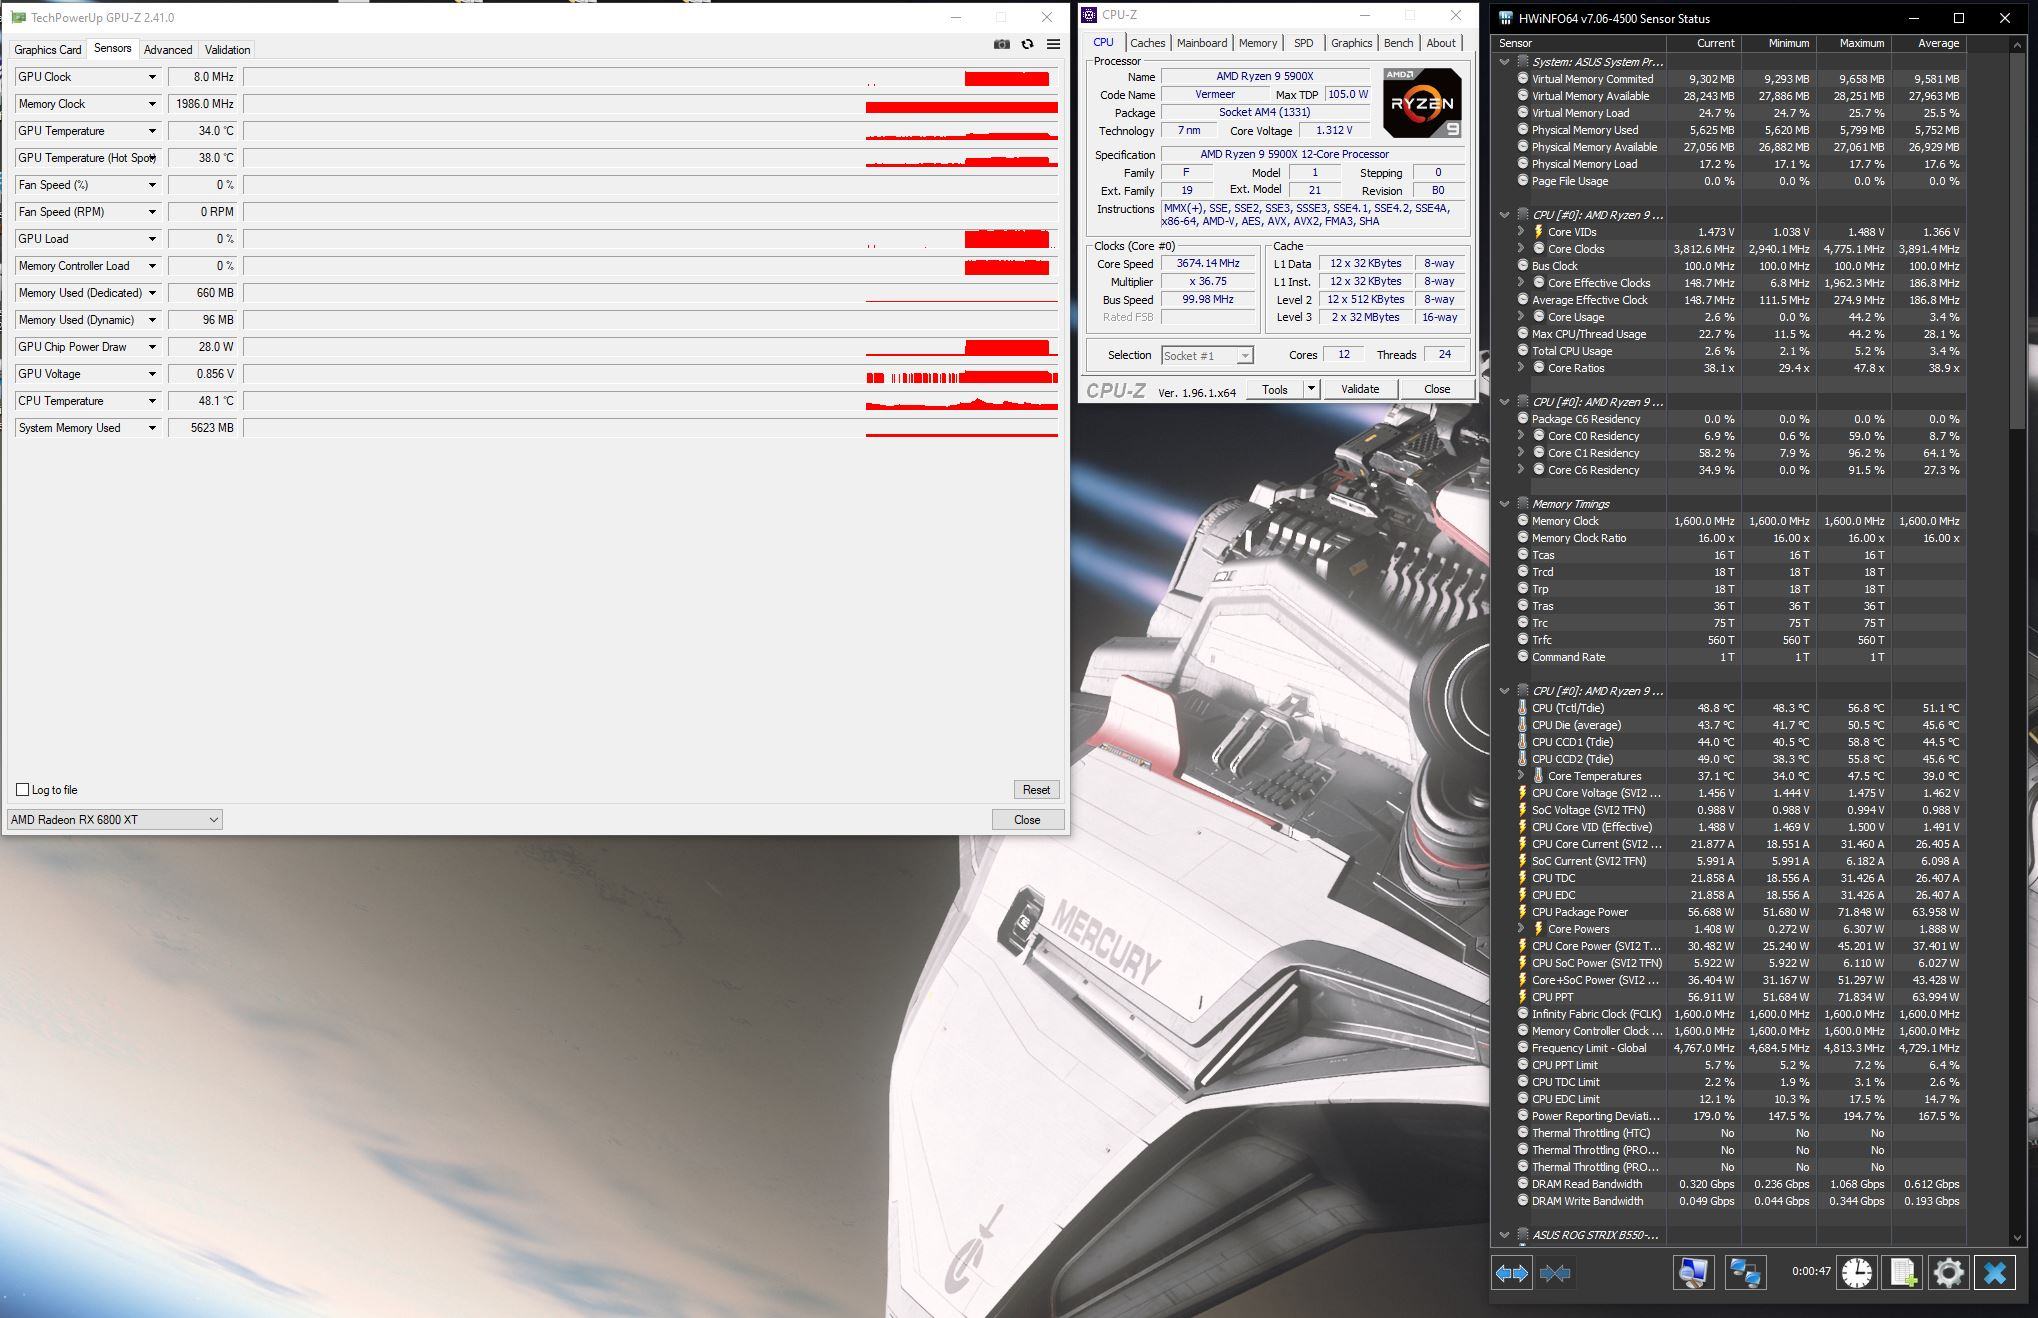Click the Ryzen 9 logo in CPU-Z
The width and height of the screenshot is (2038, 1318).
tap(1422, 103)
